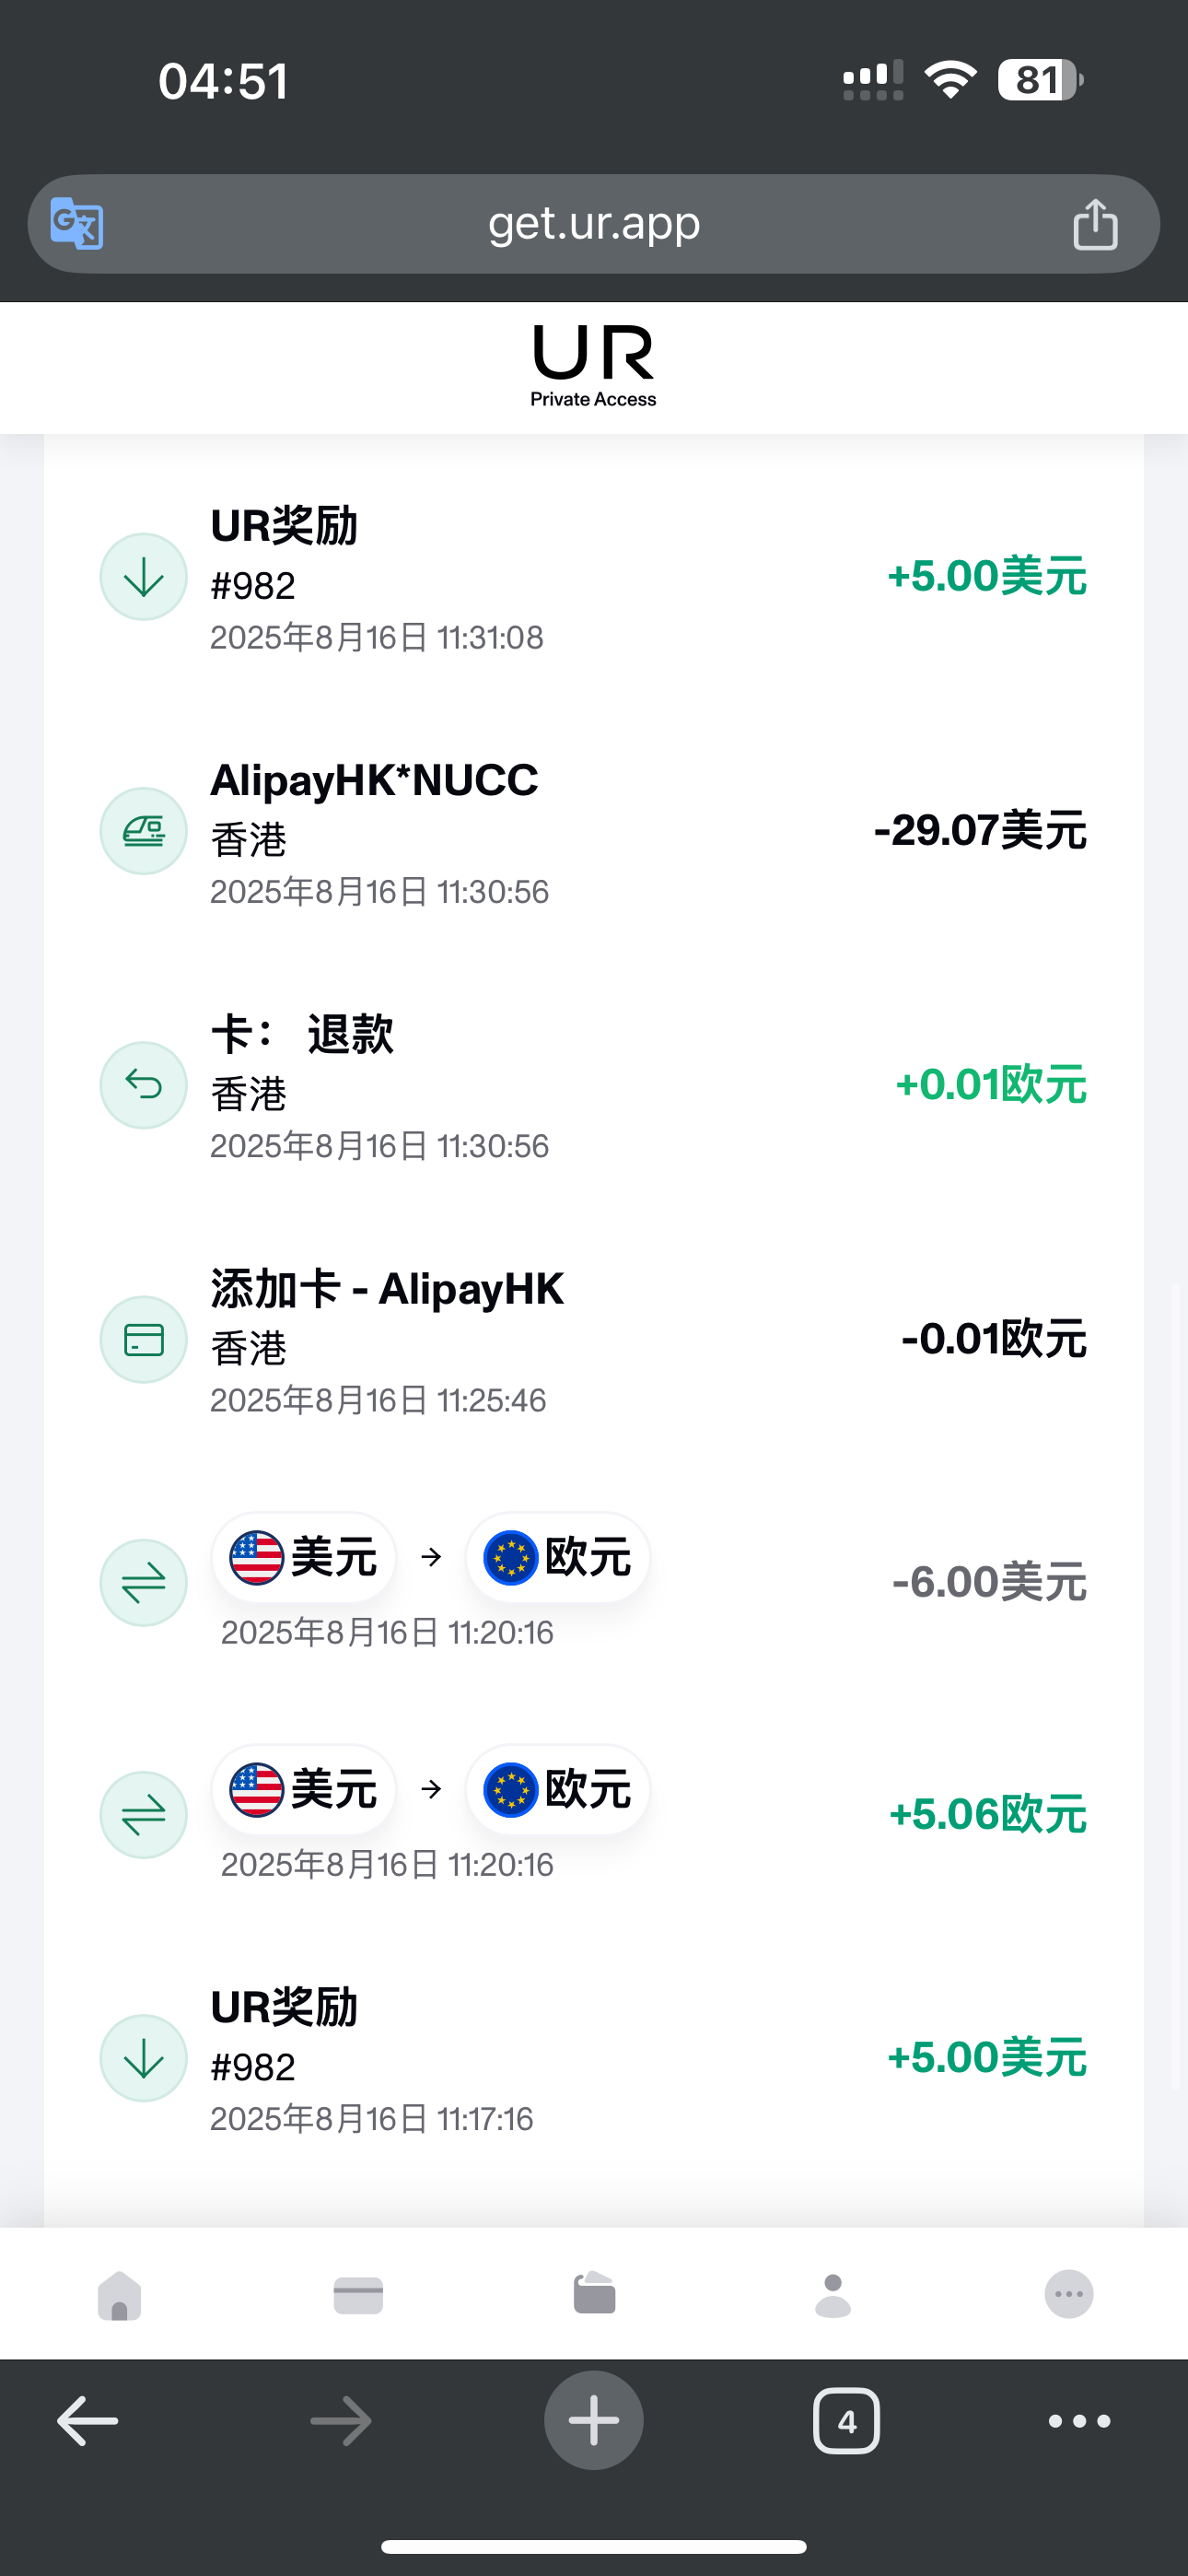Image resolution: width=1188 pixels, height=2576 pixels.
Task: Open the browser tab switcher showing 4
Action: (847, 2421)
